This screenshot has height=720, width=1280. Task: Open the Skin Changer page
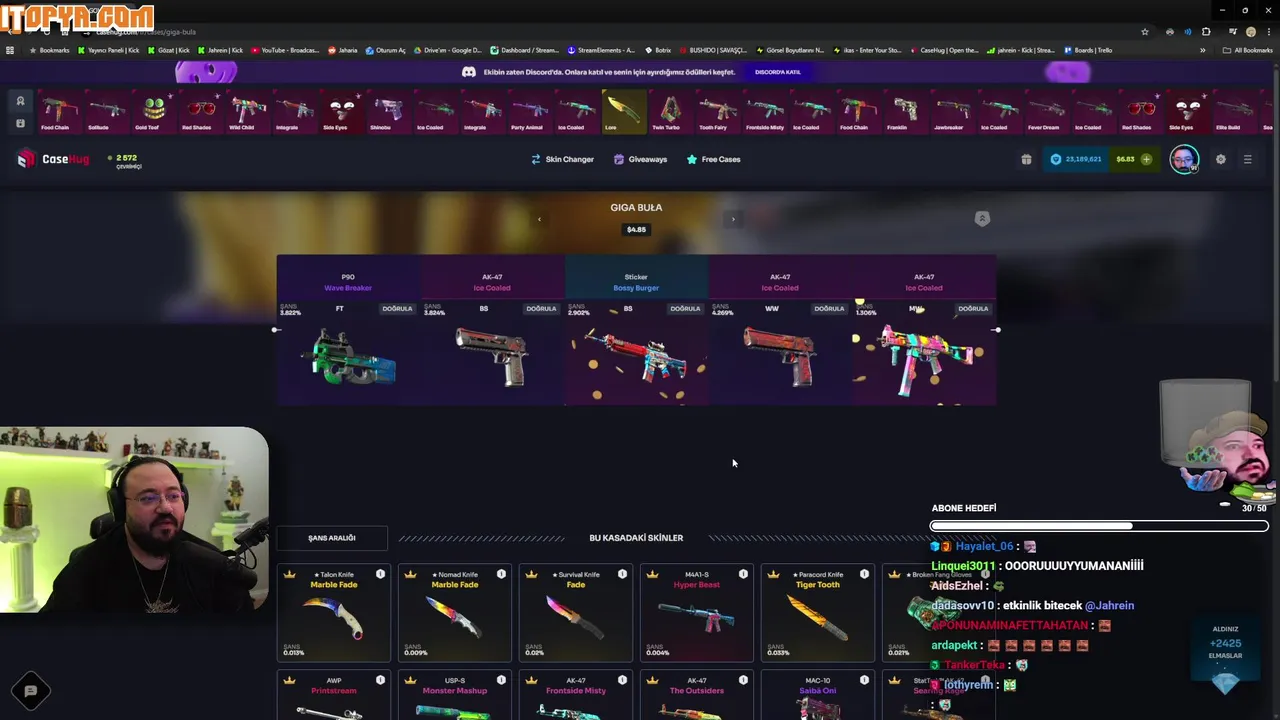[x=562, y=159]
